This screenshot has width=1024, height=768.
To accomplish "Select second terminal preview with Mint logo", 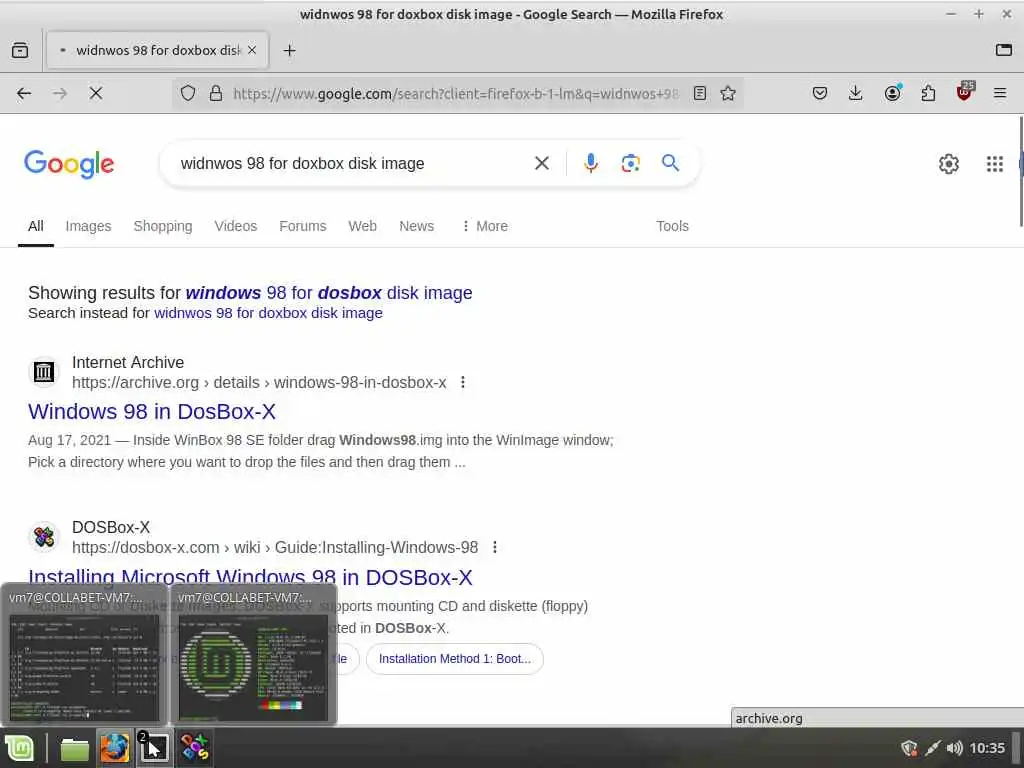I will [x=253, y=655].
